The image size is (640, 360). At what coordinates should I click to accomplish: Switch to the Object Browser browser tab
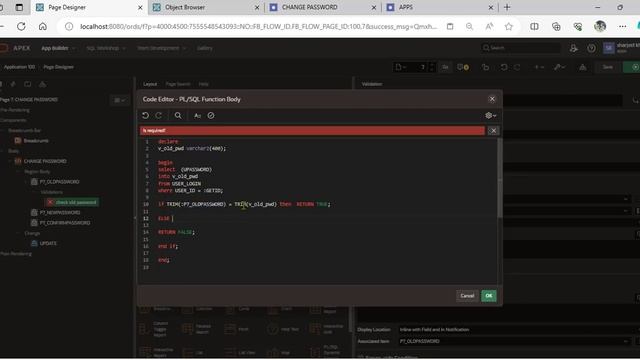(x=207, y=7)
